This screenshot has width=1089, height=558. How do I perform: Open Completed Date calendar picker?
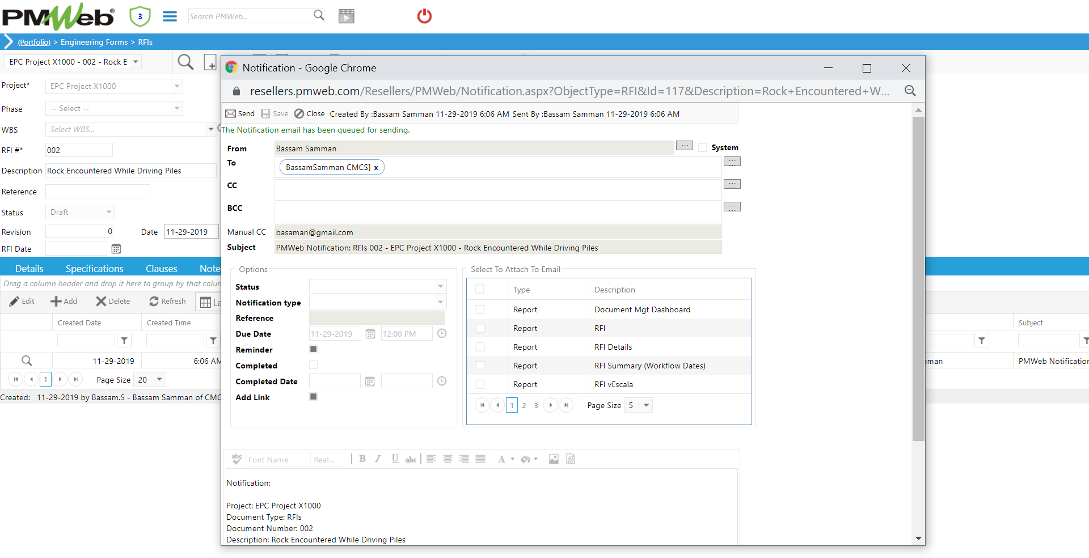(x=370, y=381)
